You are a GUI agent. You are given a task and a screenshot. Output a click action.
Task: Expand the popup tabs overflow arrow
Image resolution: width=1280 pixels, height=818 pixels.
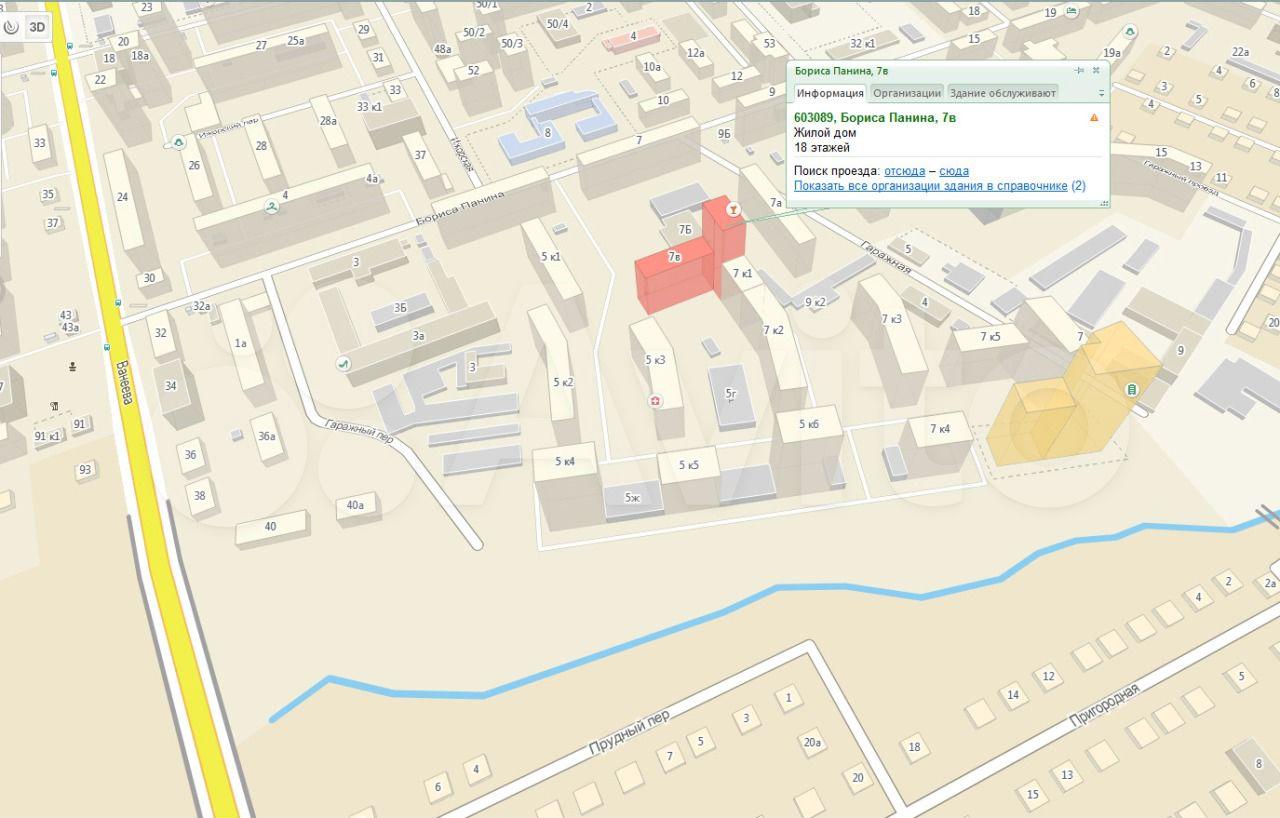1101,93
